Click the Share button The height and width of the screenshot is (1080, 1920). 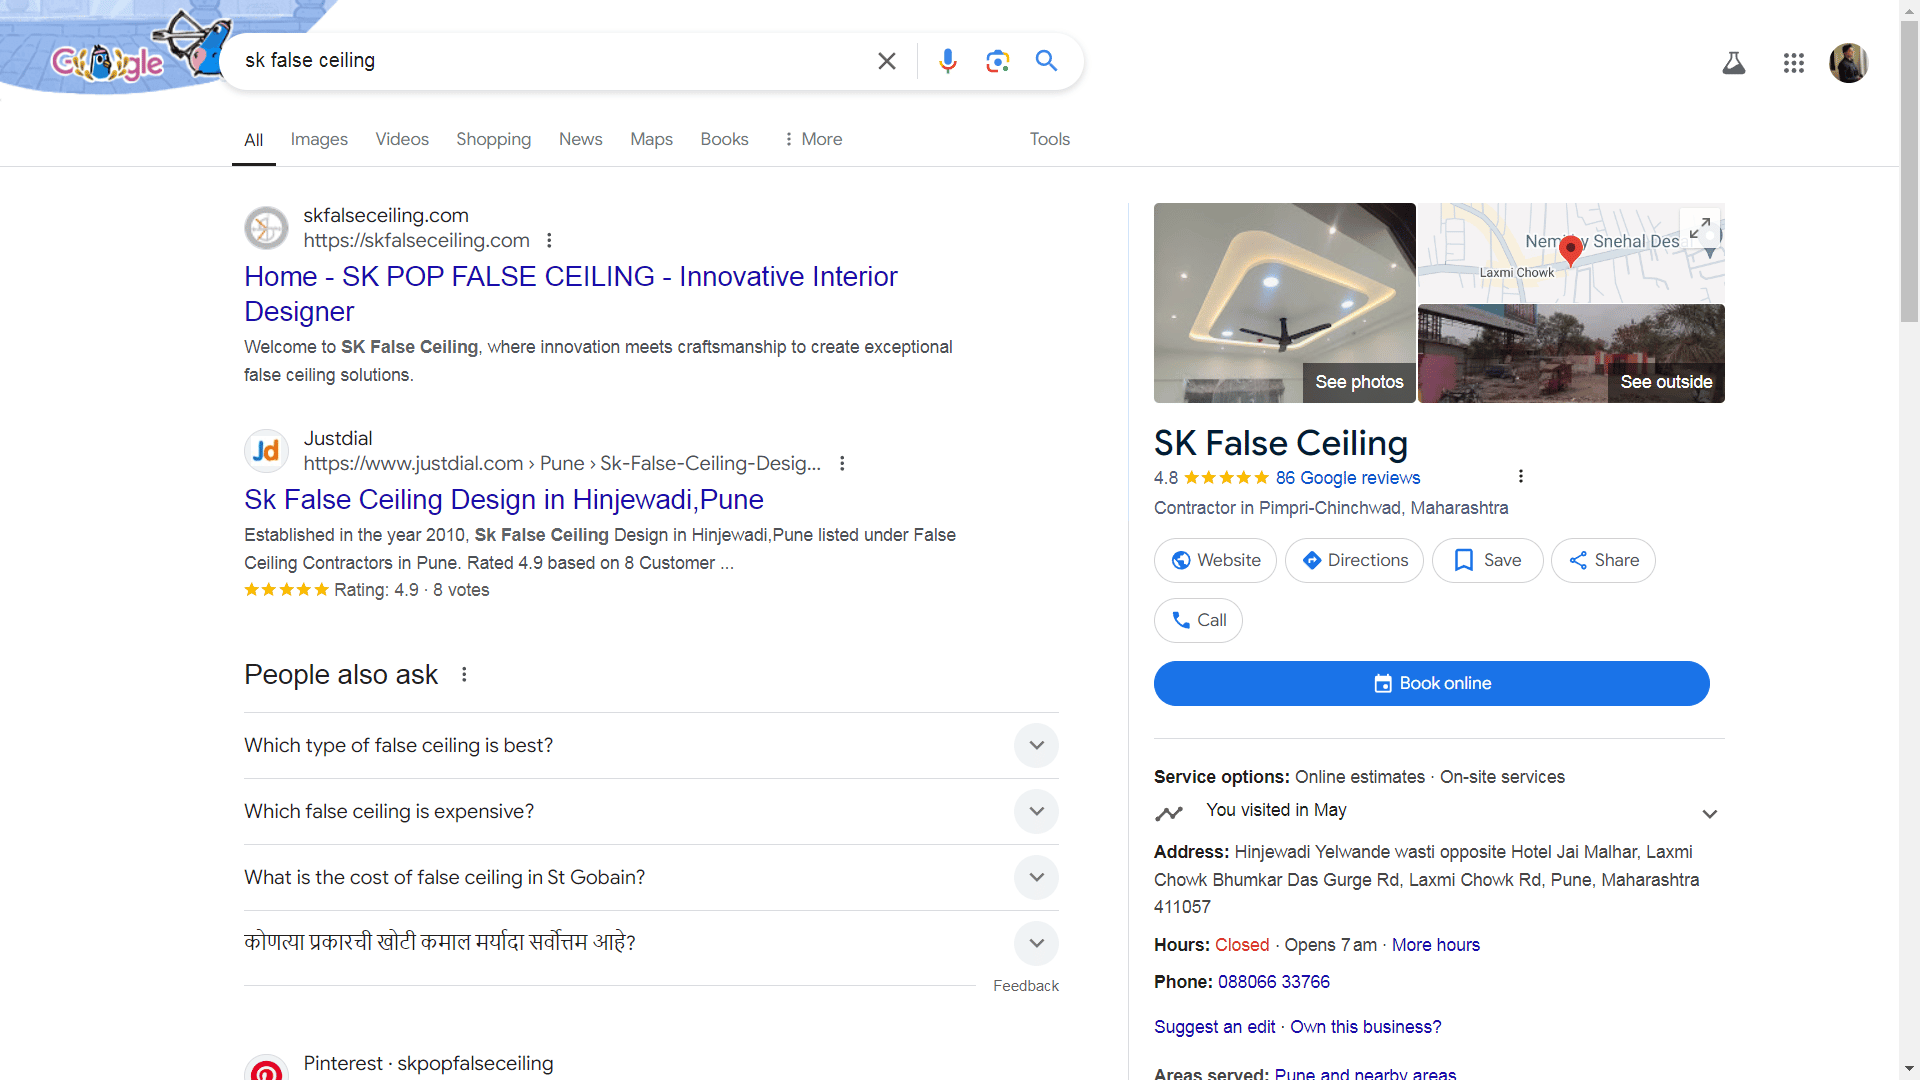[x=1603, y=561]
